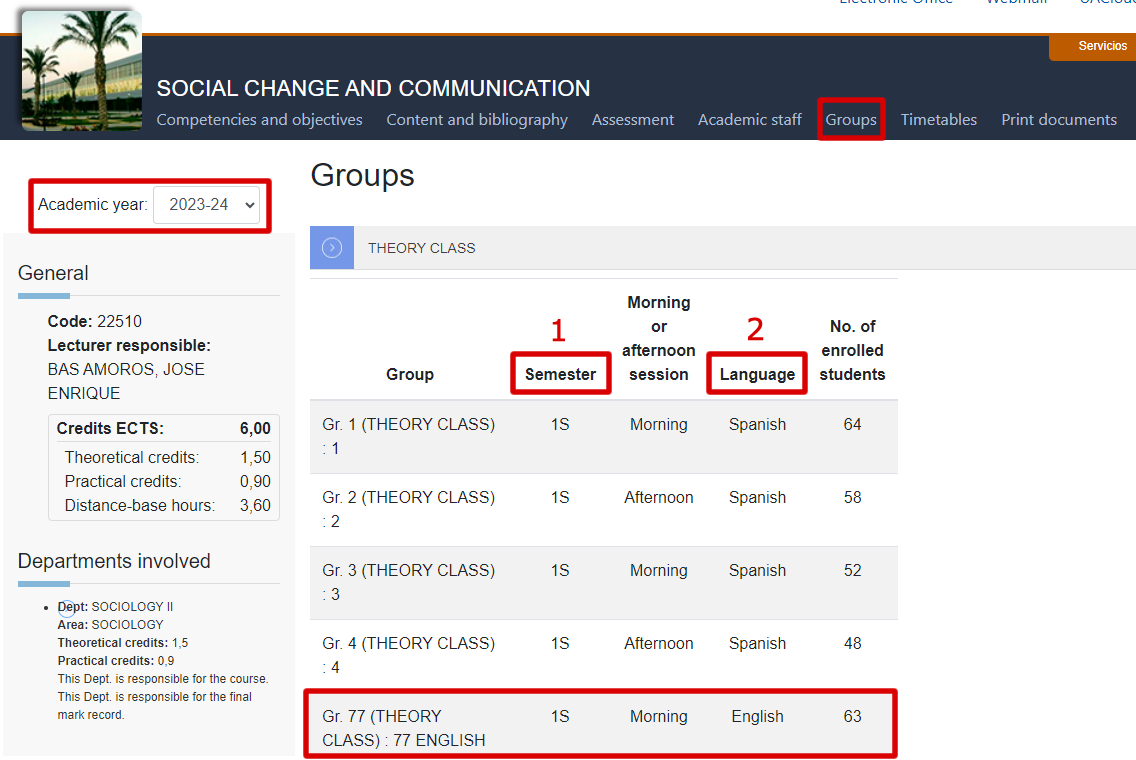Click the No. of enrolled students header
The height and width of the screenshot is (760, 1136).
(852, 351)
